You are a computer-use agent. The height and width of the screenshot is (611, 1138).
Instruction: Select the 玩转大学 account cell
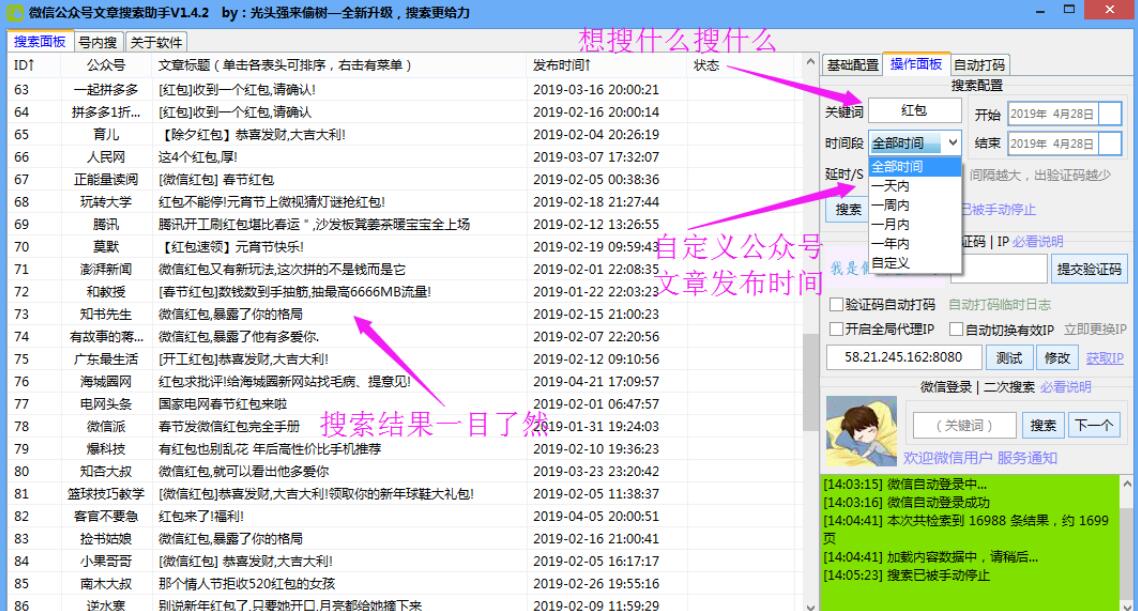tap(106, 202)
